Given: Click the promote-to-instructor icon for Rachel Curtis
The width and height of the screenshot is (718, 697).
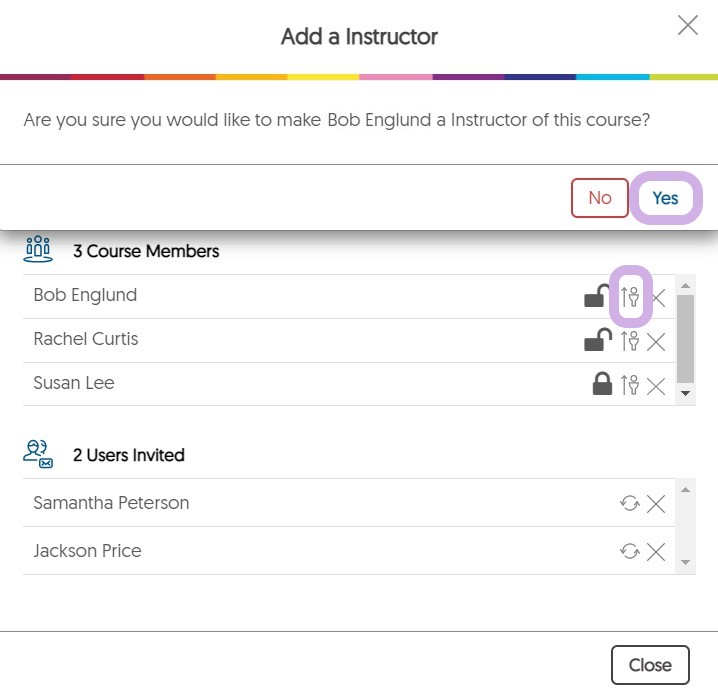Looking at the screenshot, I should [630, 341].
